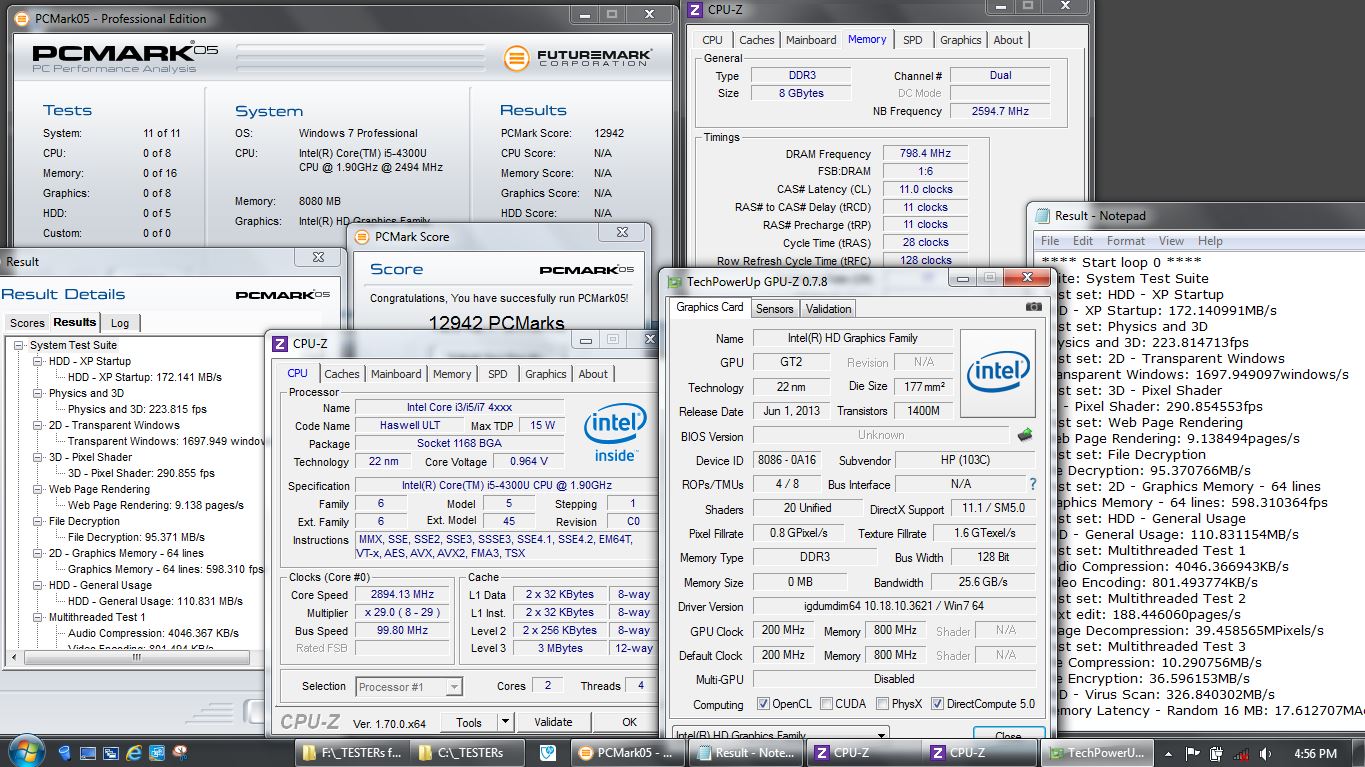The height and width of the screenshot is (767, 1365).
Task: Switch to F:\_TESTERs folder taskbar button
Action: tap(352, 753)
